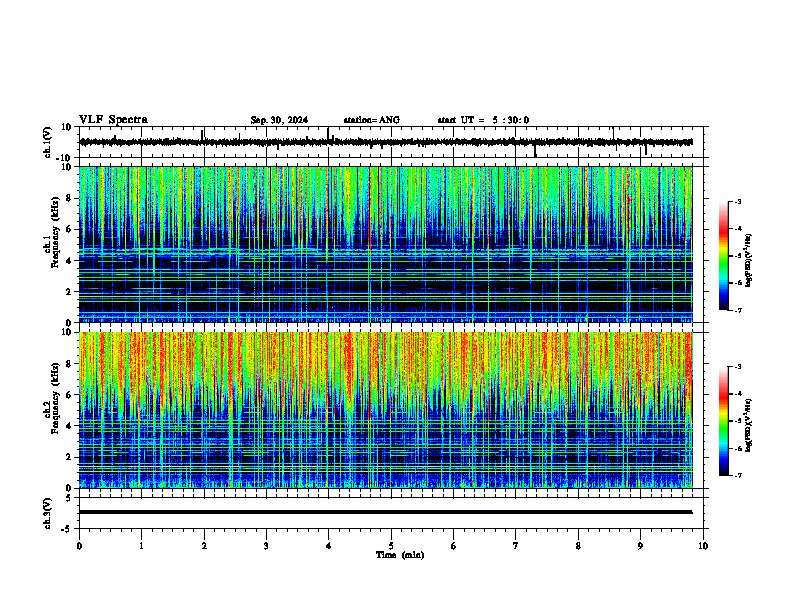The image size is (792, 612).
Task: Click time axis tick label "1"
Action: (141, 546)
